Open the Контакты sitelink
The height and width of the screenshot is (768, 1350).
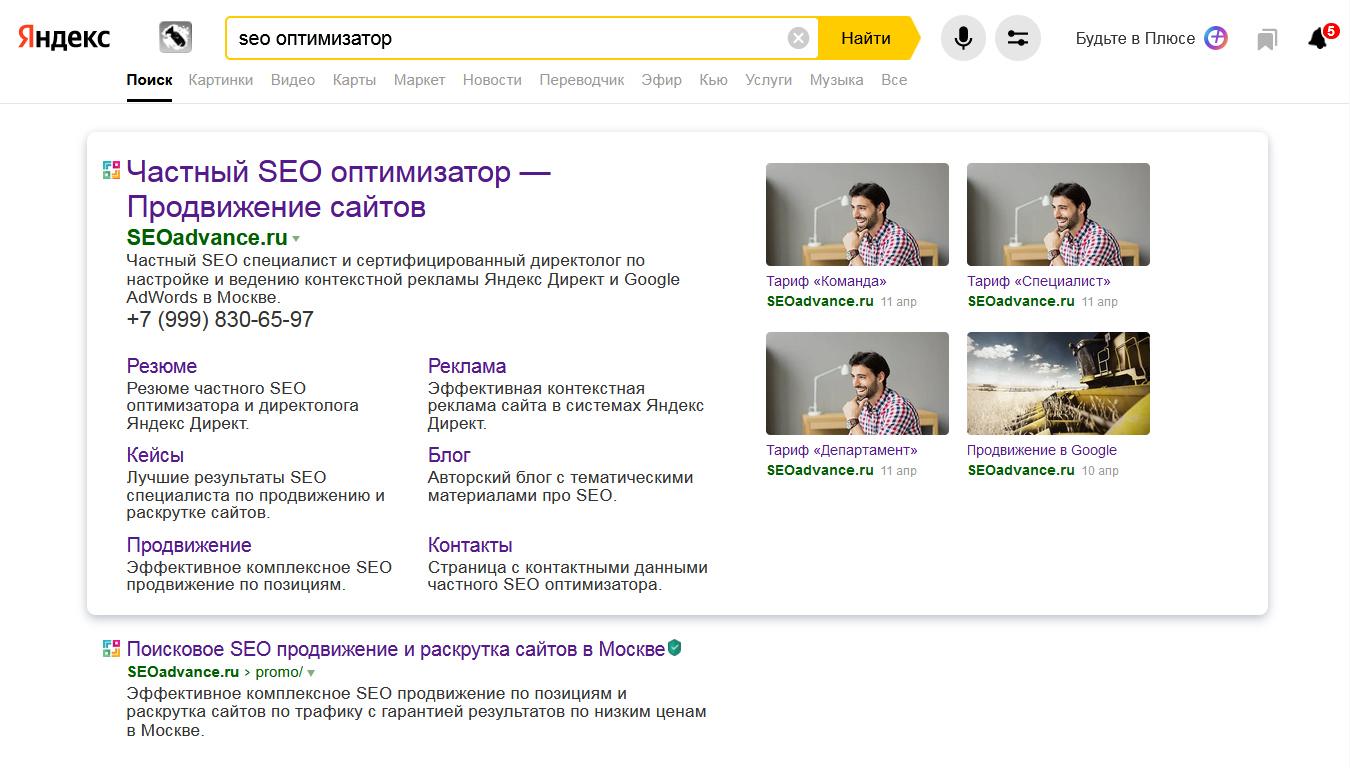click(470, 545)
